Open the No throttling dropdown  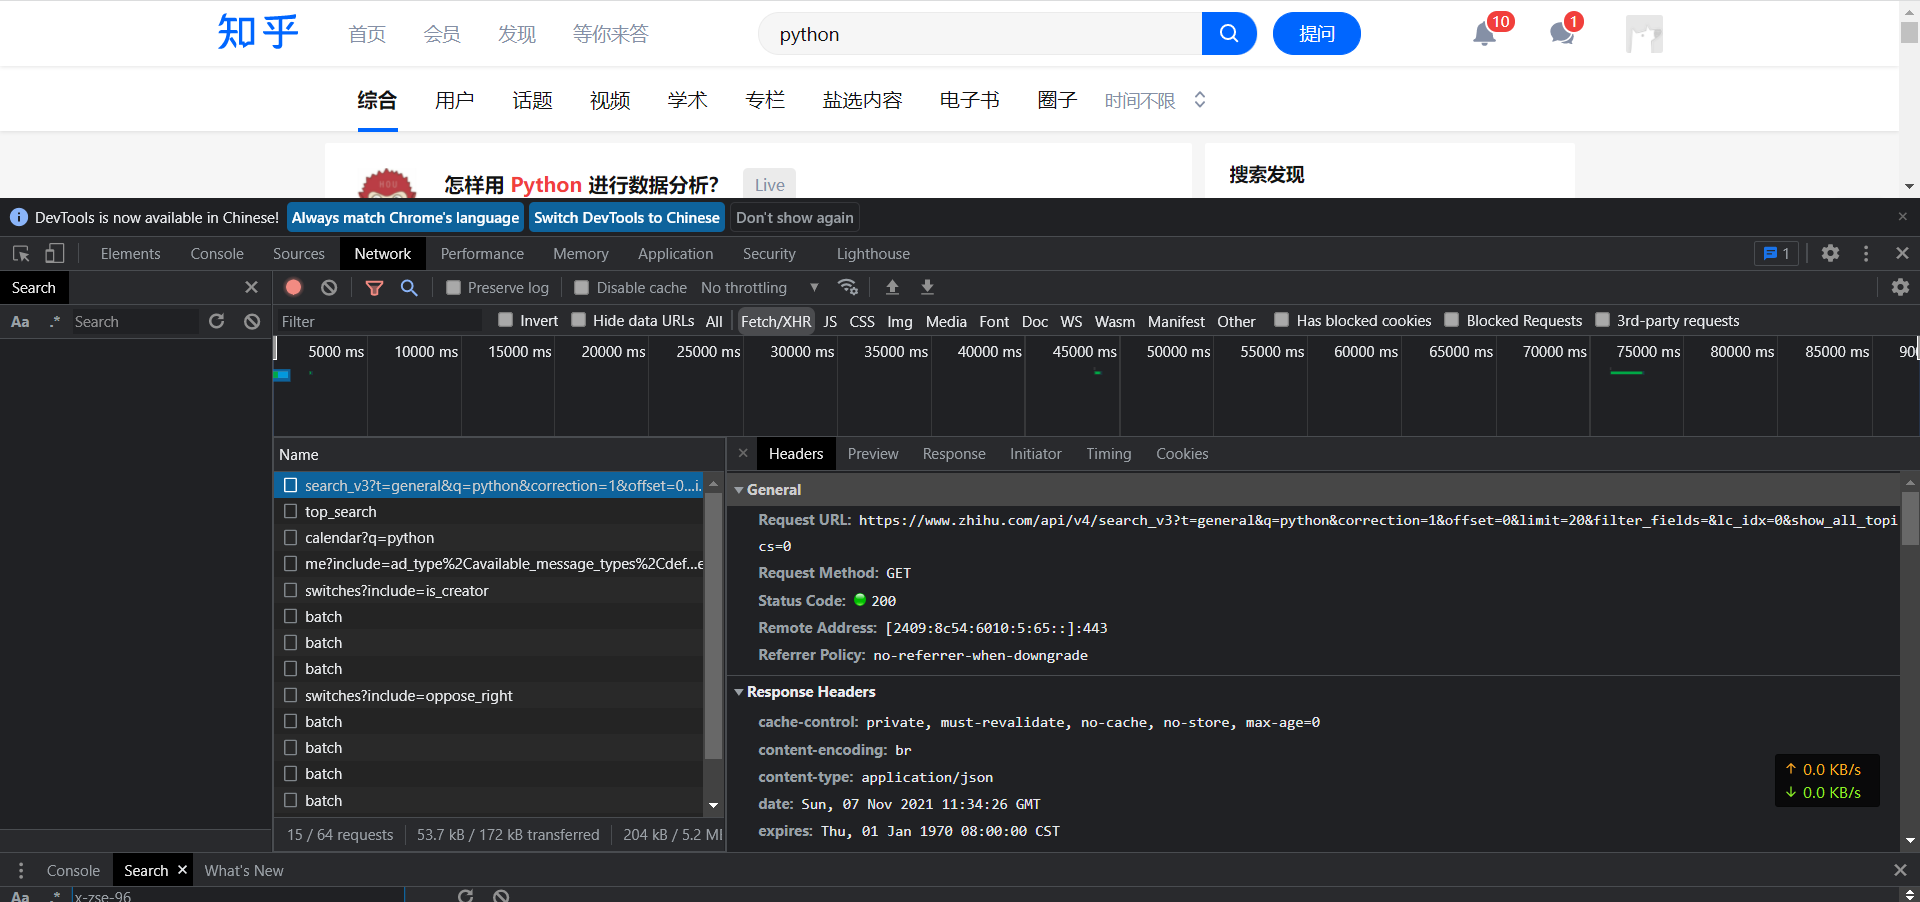[x=755, y=287]
